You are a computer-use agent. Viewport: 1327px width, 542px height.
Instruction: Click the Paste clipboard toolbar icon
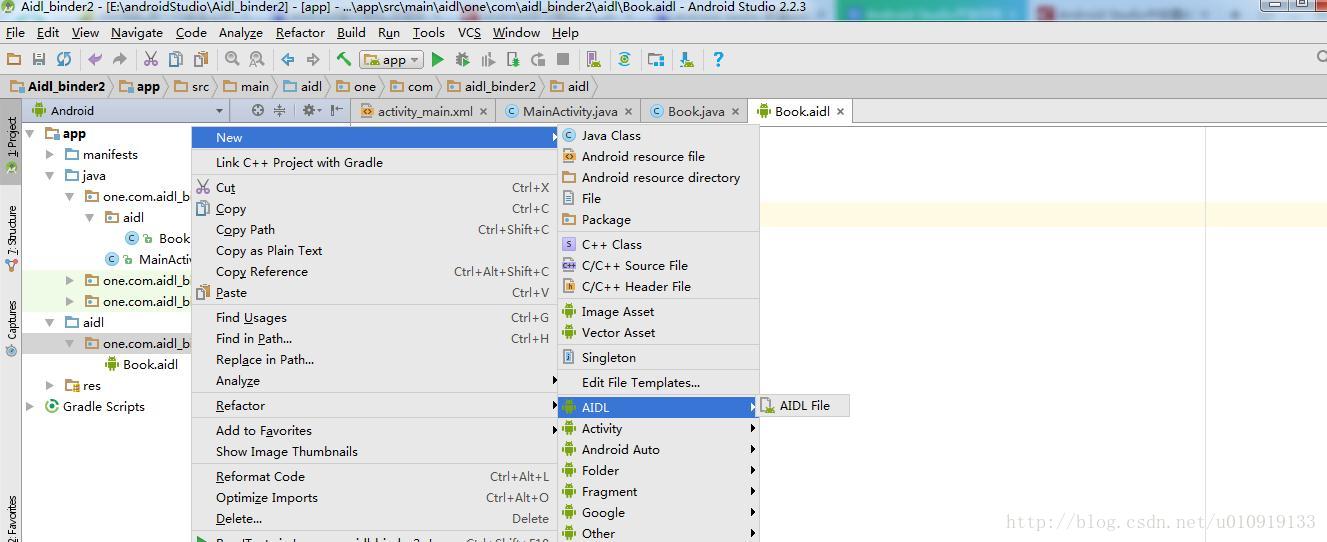pyautogui.click(x=201, y=60)
